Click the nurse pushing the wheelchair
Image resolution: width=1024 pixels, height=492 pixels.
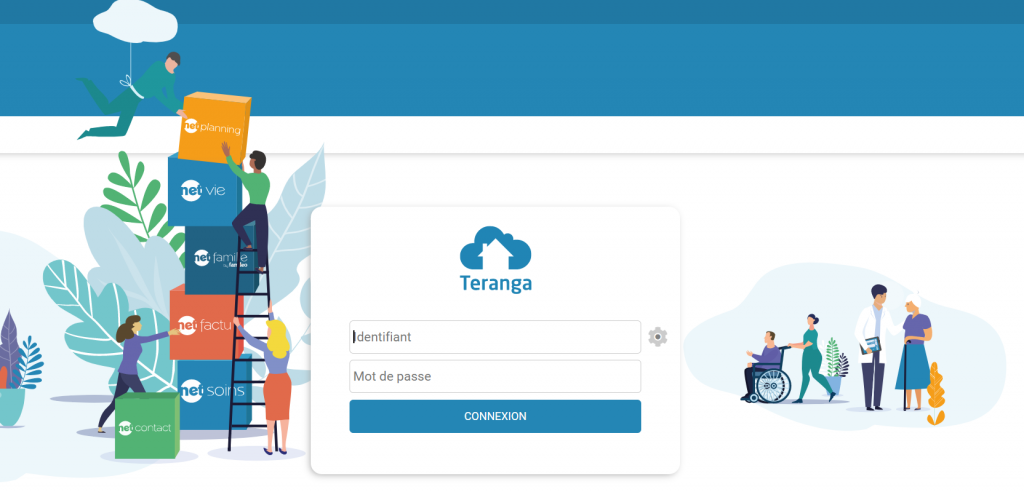(x=810, y=355)
